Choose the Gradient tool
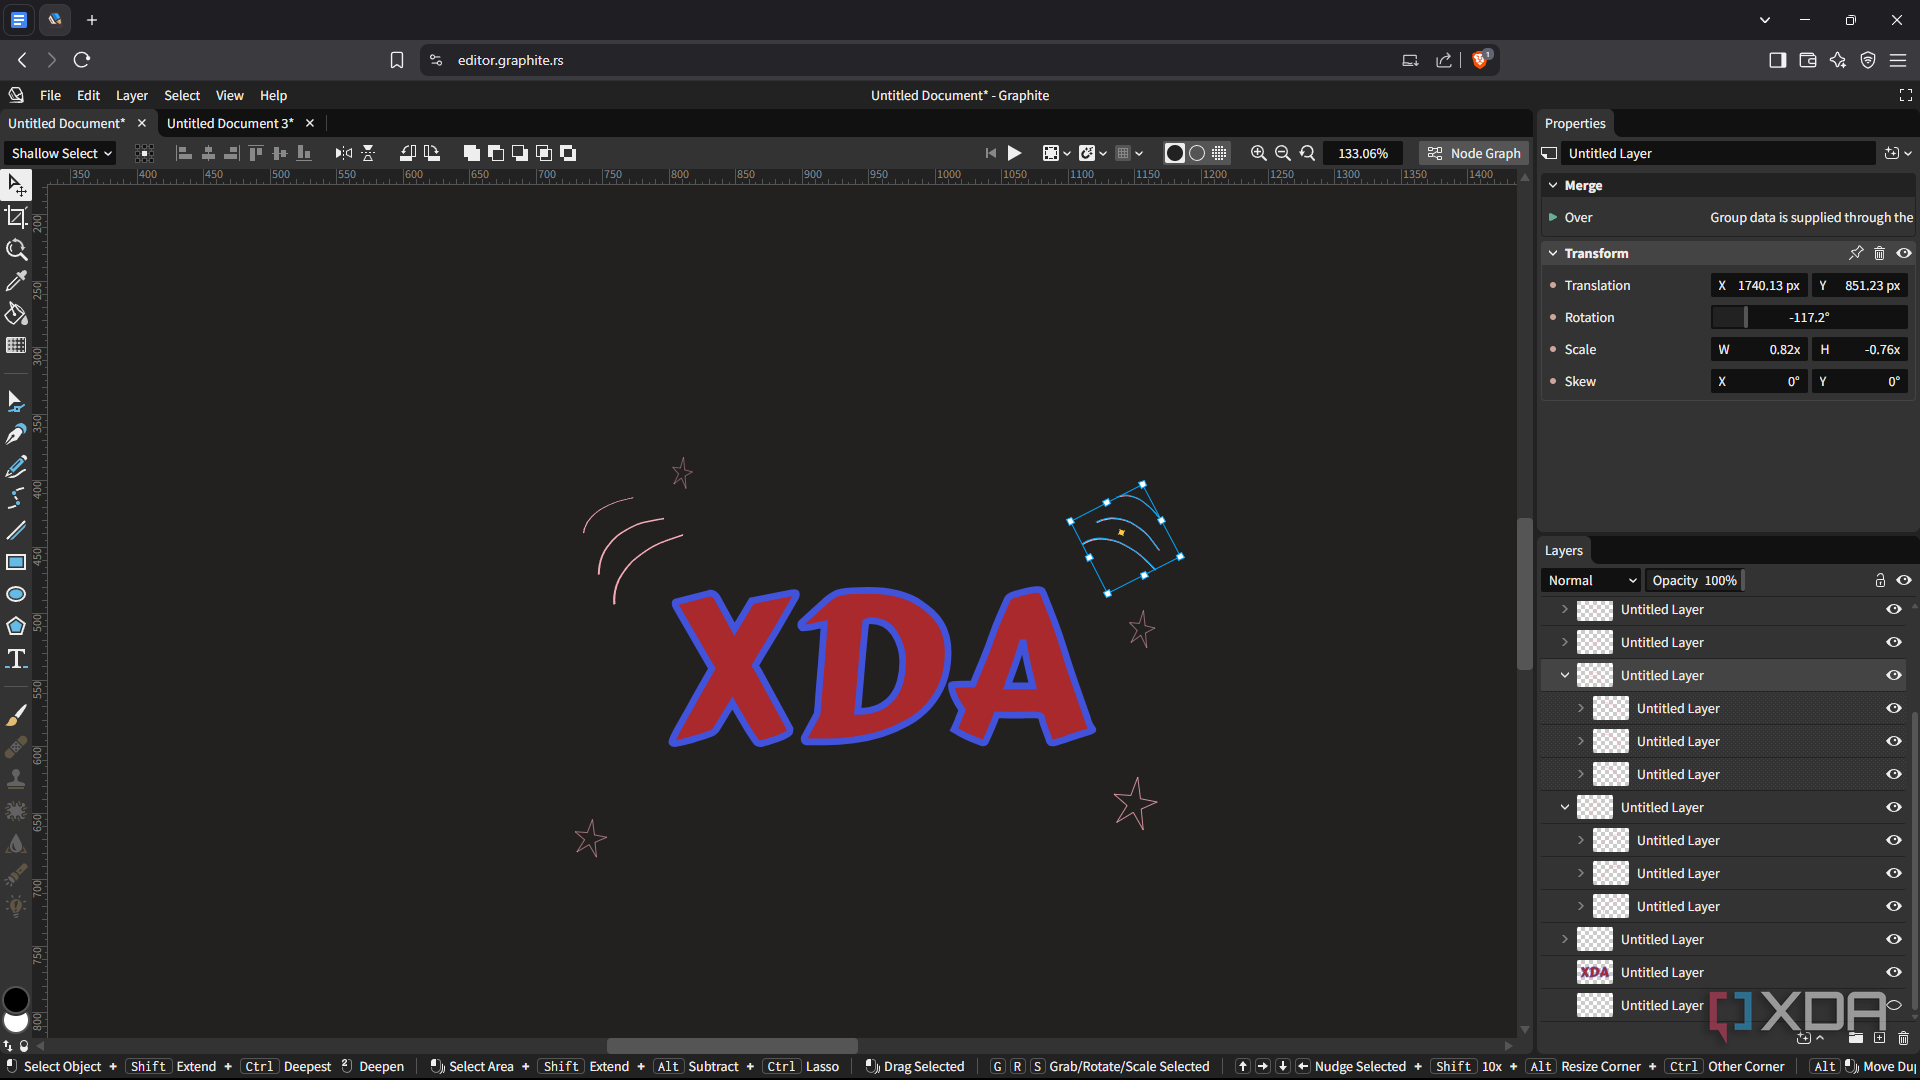Screen dimensions: 1920x1080 16,345
